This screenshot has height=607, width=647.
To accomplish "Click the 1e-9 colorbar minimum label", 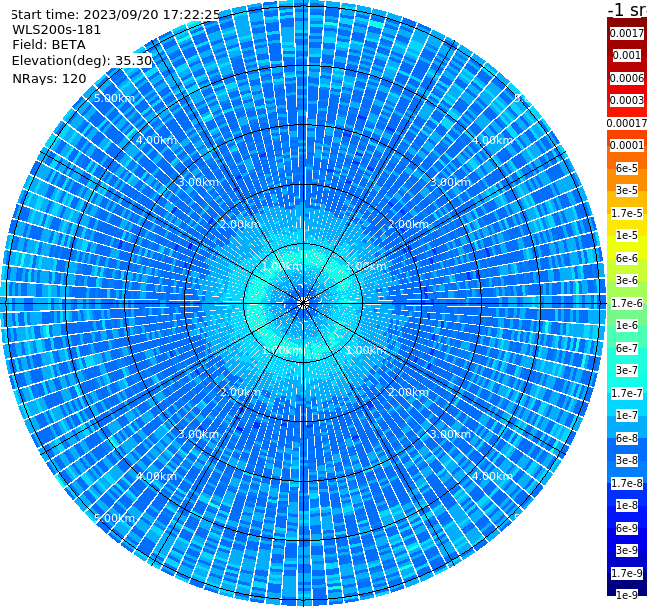I will (x=627, y=595).
